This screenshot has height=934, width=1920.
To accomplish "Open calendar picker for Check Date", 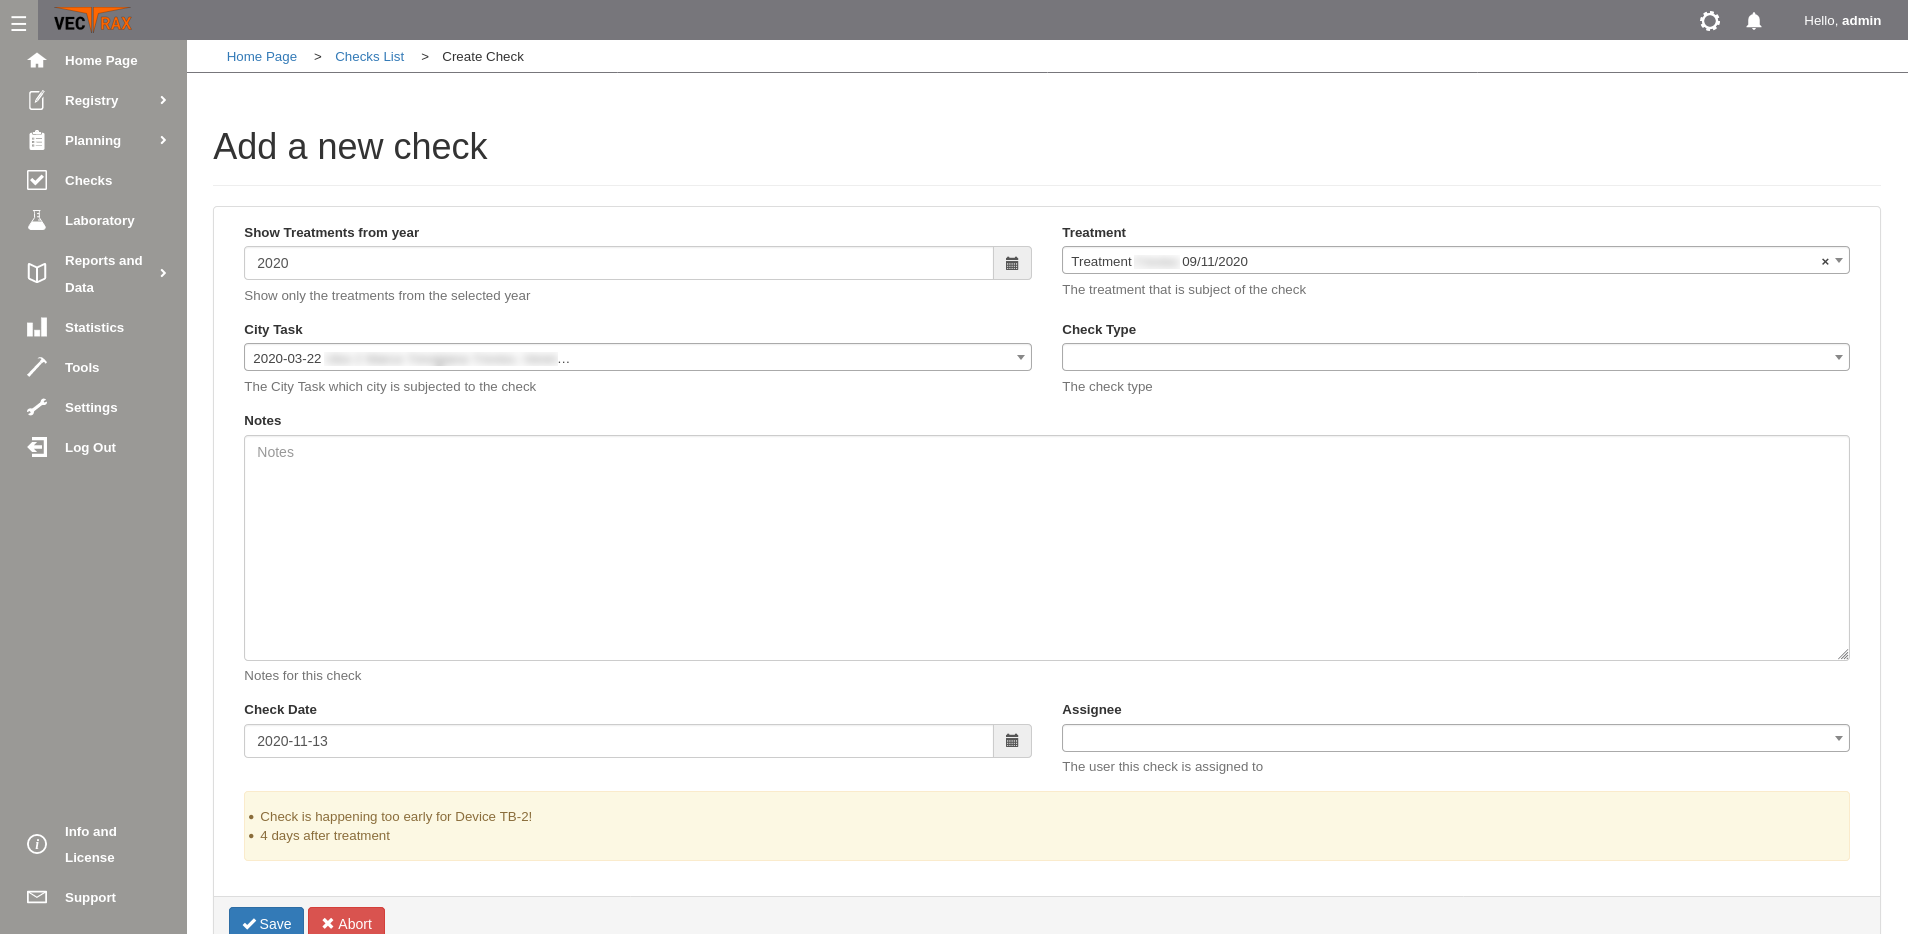I will 1012,741.
